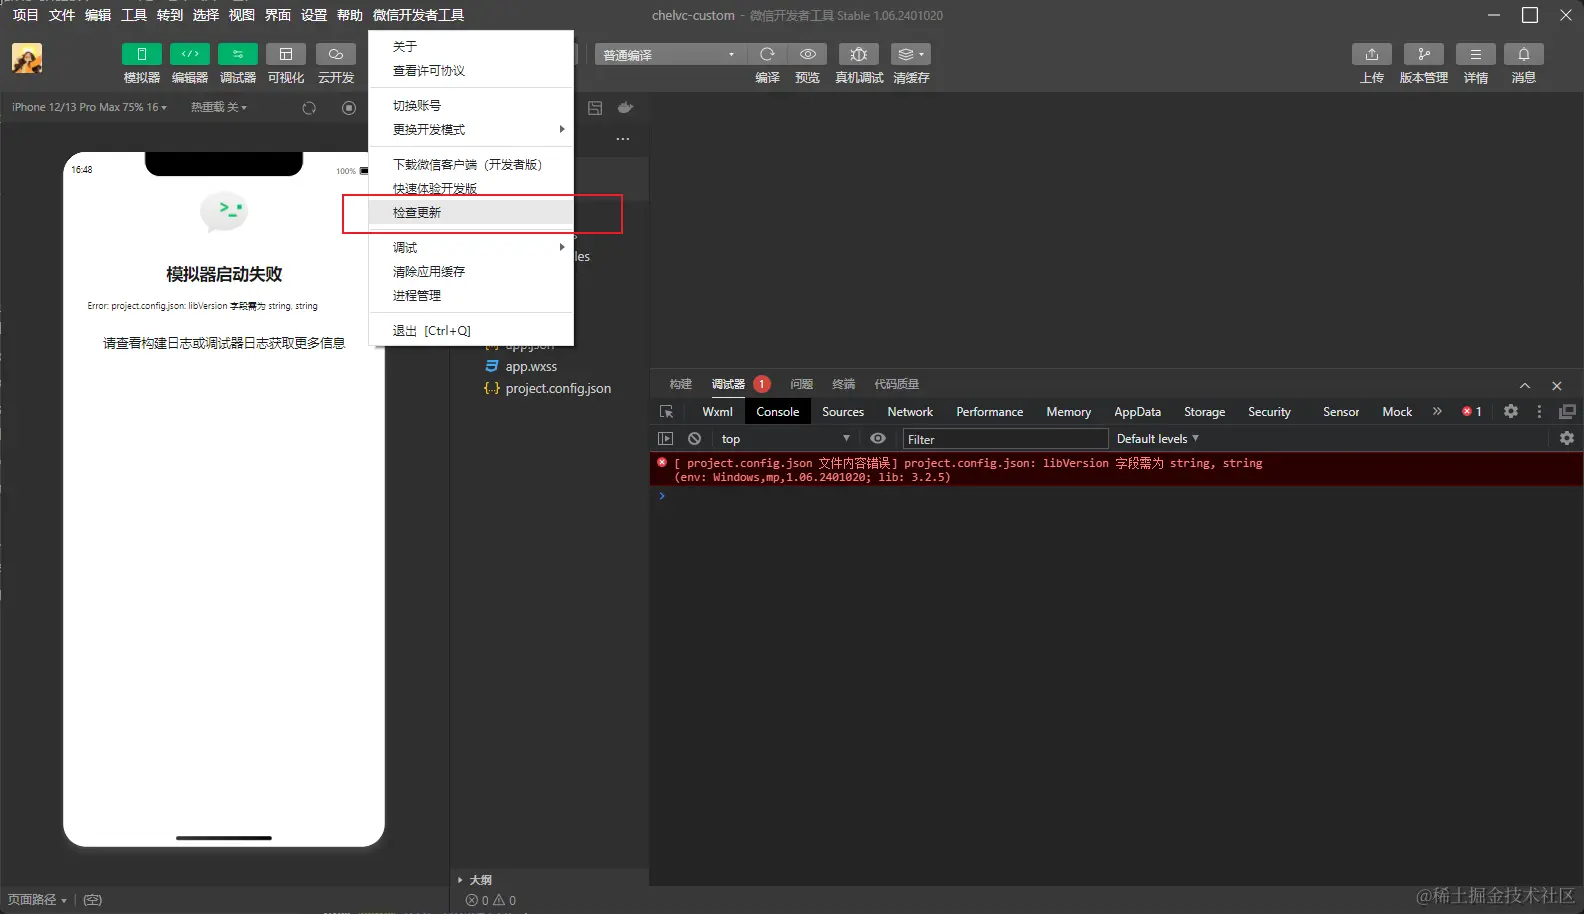Click the 上传 upload icon
This screenshot has width=1584, height=914.
pos(1371,54)
